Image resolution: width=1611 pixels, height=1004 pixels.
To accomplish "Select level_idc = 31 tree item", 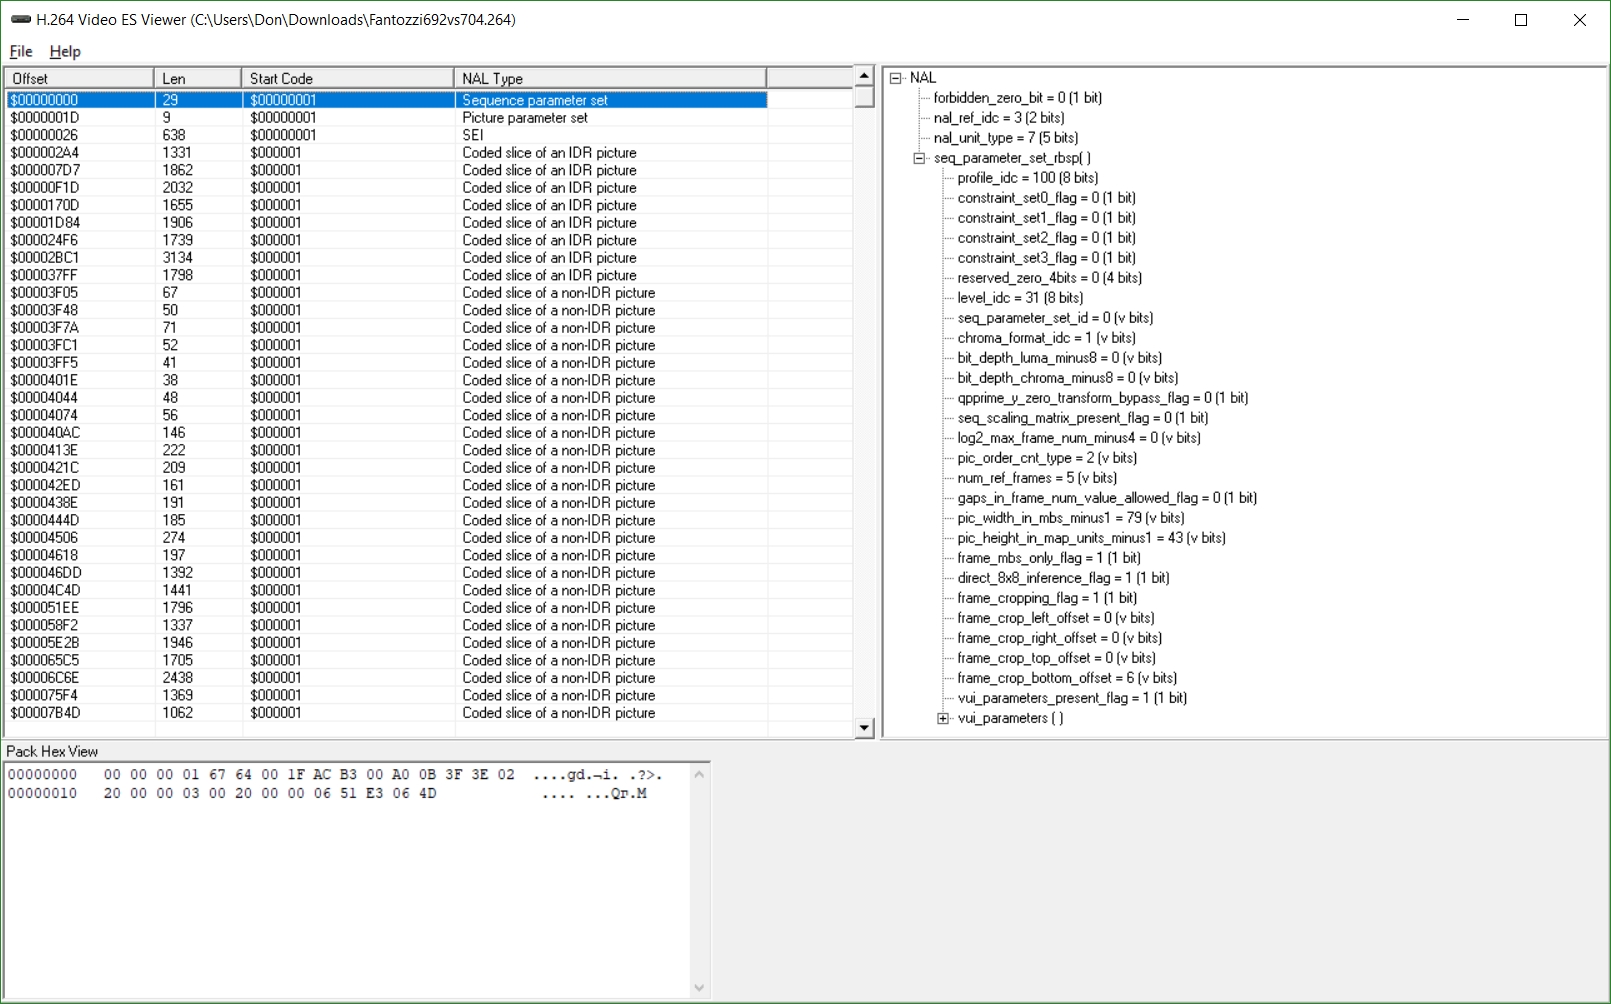I will coord(1020,298).
